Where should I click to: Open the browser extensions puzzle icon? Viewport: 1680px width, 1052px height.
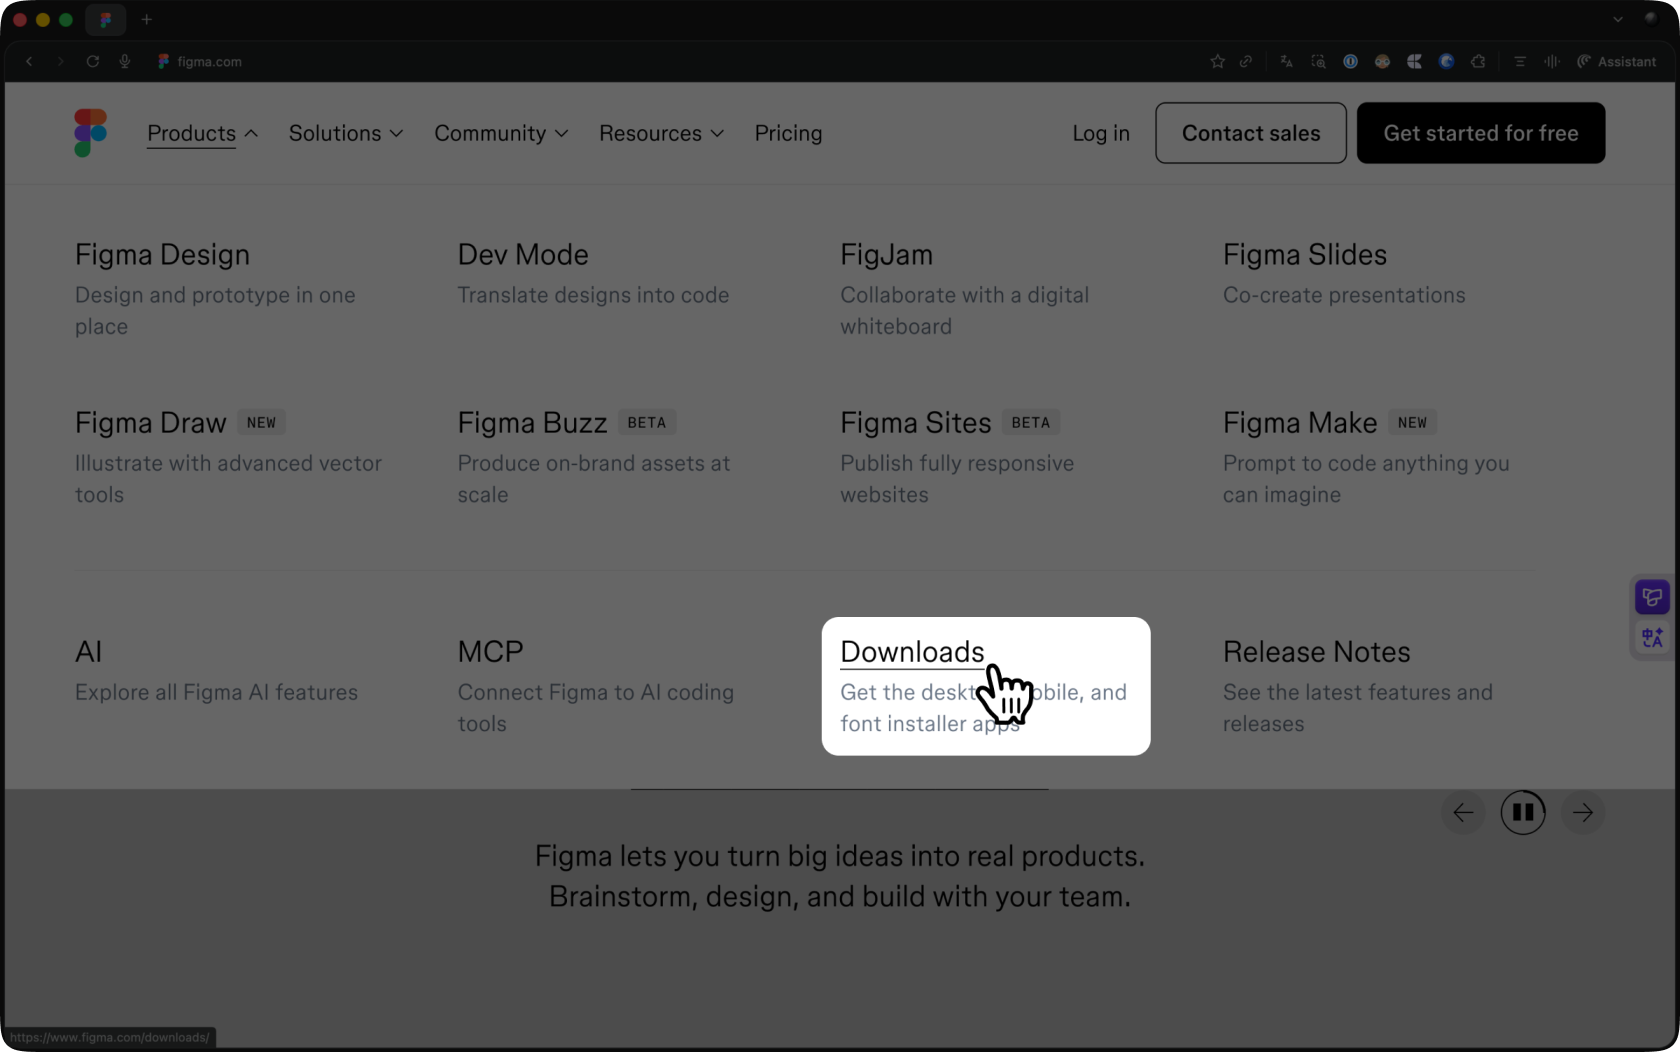1478,62
